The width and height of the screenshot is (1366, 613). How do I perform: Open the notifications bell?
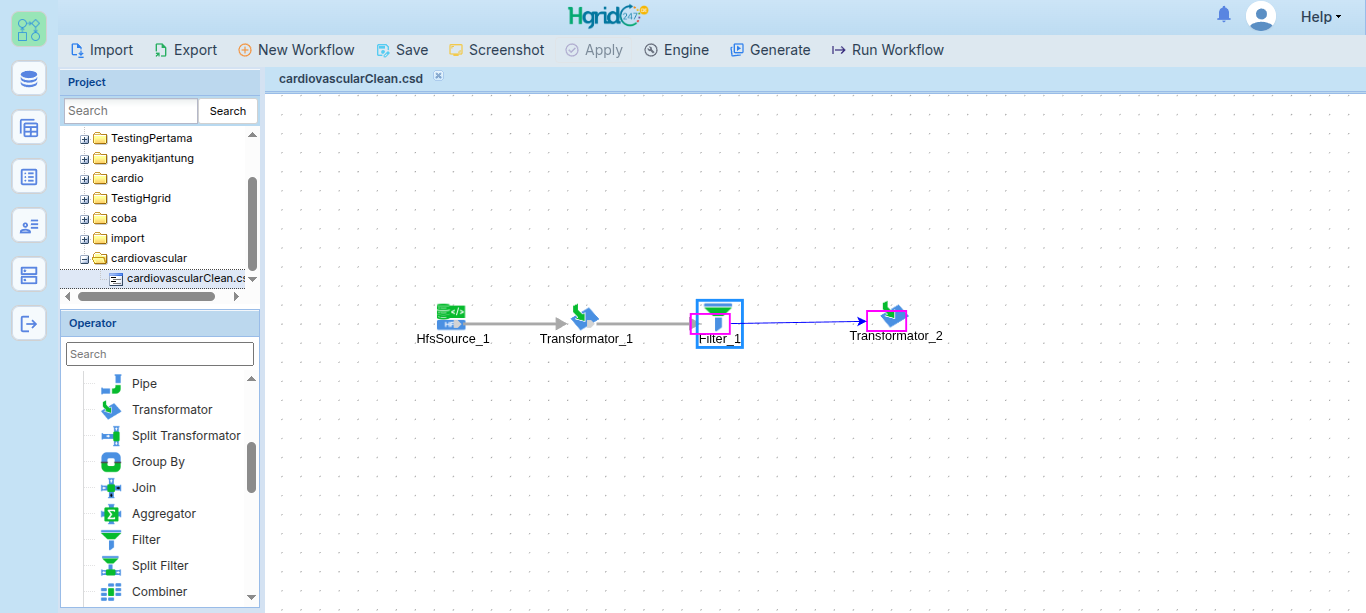pos(1224,15)
